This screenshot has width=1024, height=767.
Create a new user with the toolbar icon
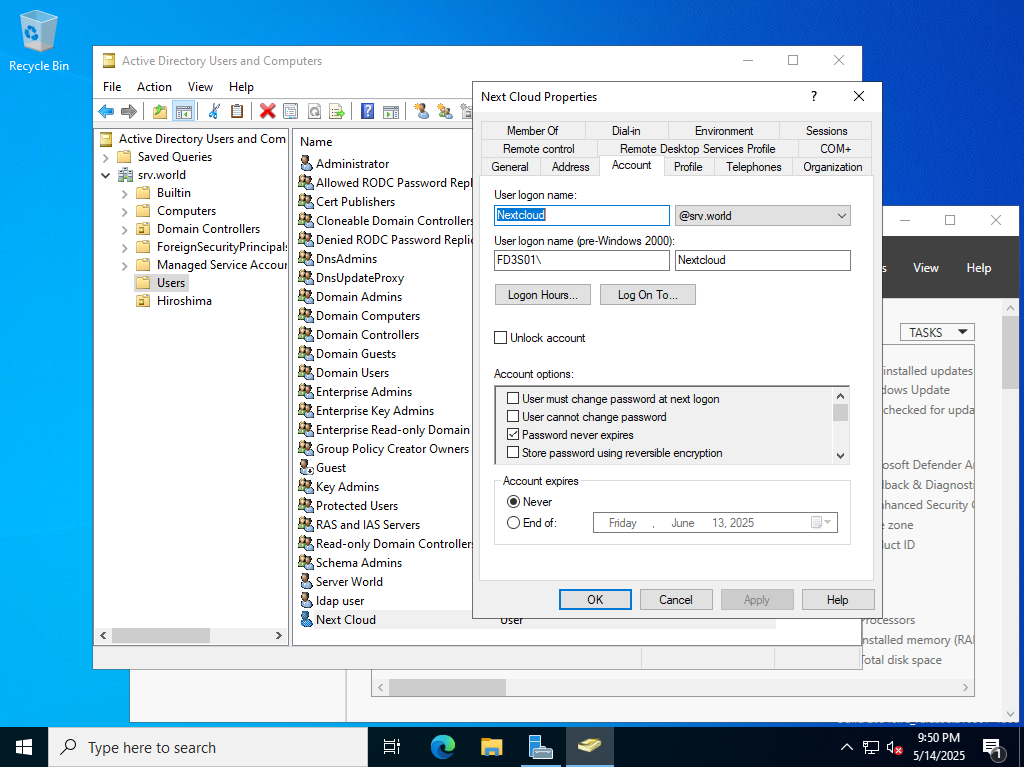[422, 112]
